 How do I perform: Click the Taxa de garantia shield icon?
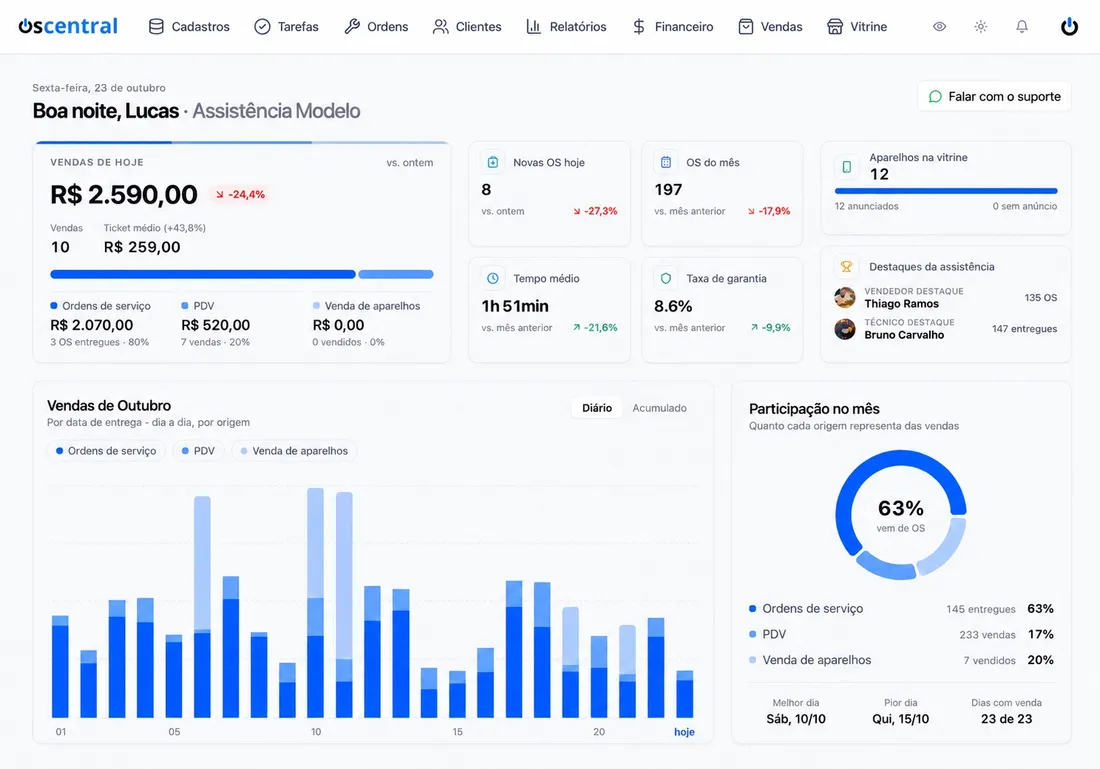pos(666,279)
